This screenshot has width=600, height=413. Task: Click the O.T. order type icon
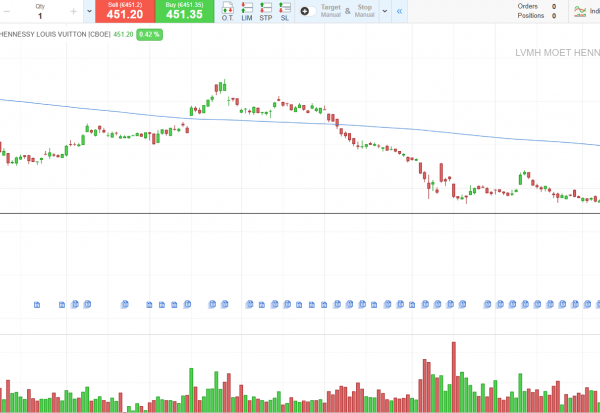(227, 12)
